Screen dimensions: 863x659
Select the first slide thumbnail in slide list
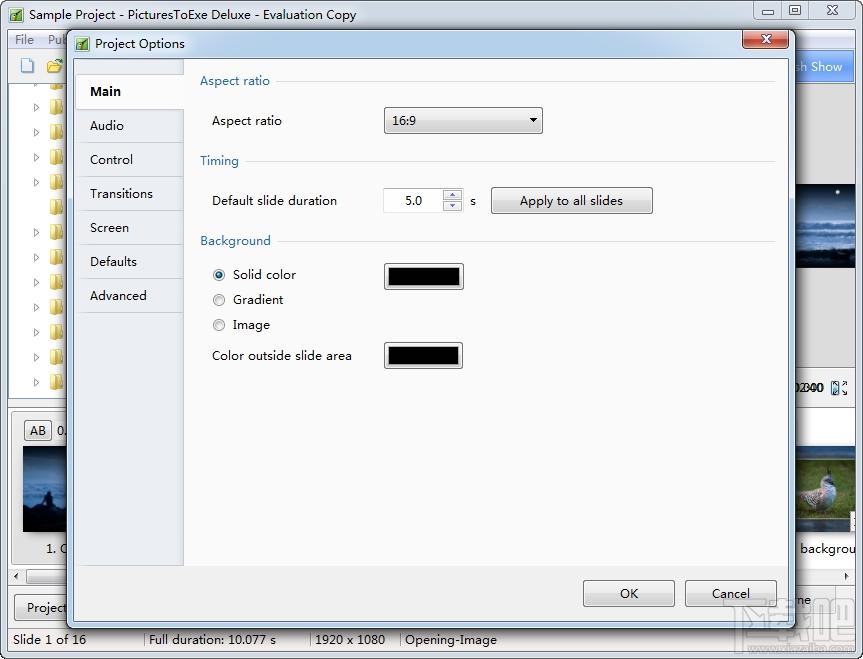[45, 489]
